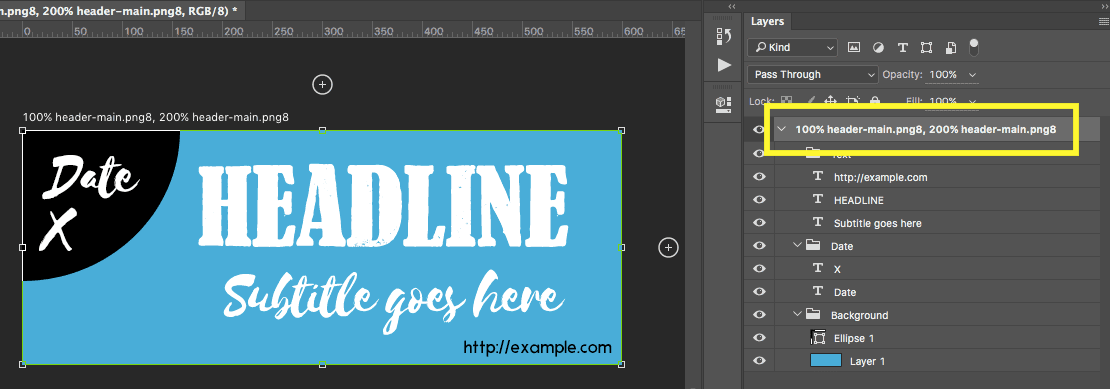Click the adjustment layer filter icon
The height and width of the screenshot is (389, 1110).
(878, 47)
